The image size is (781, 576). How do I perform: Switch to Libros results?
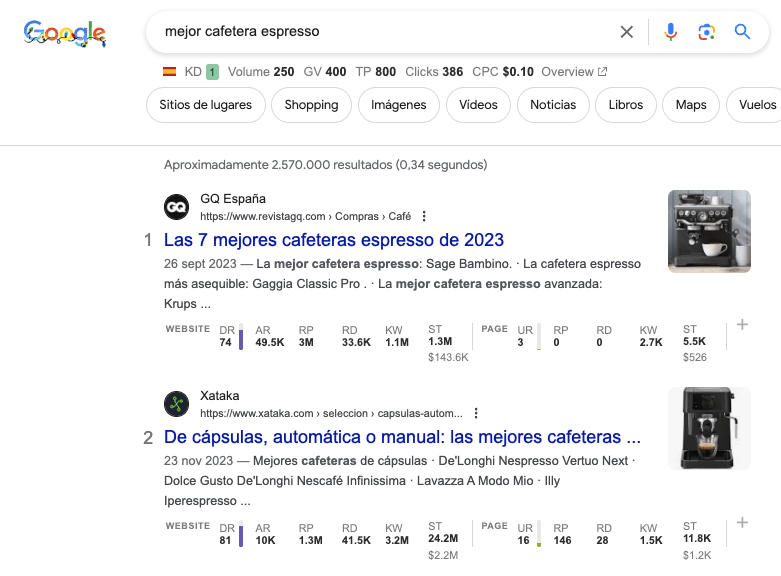[626, 105]
